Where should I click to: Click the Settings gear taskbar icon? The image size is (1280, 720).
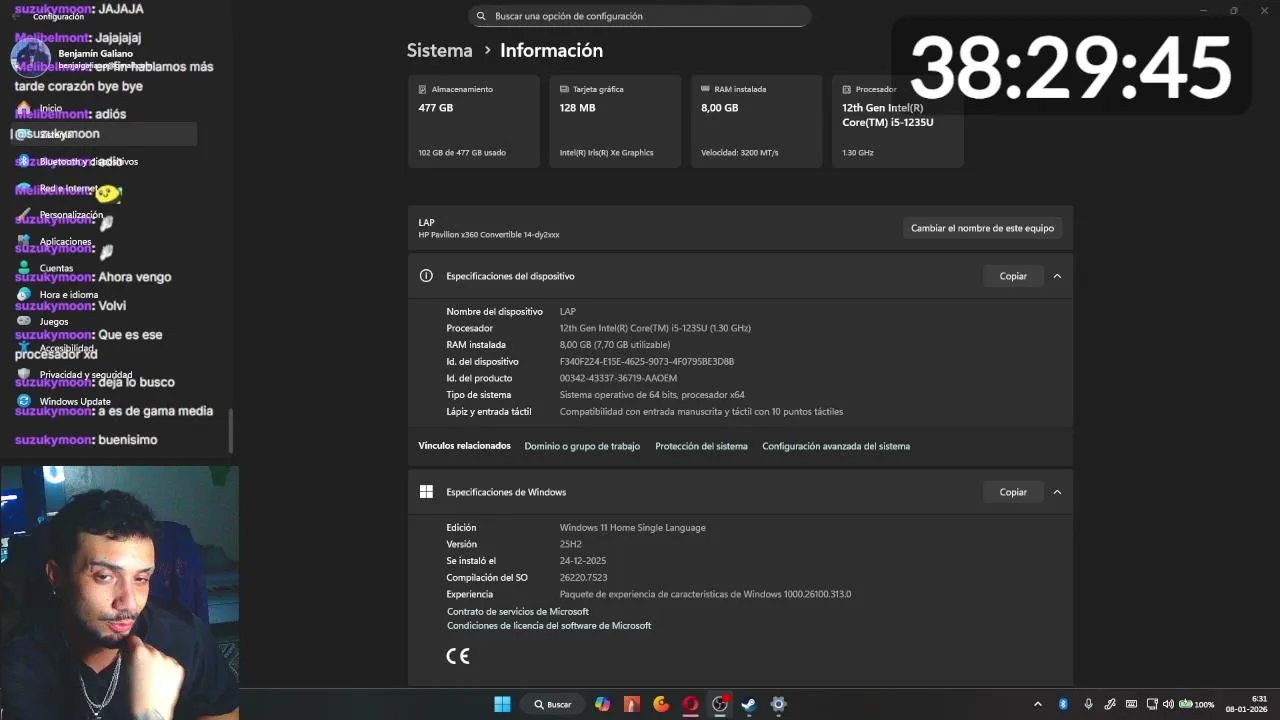778,704
